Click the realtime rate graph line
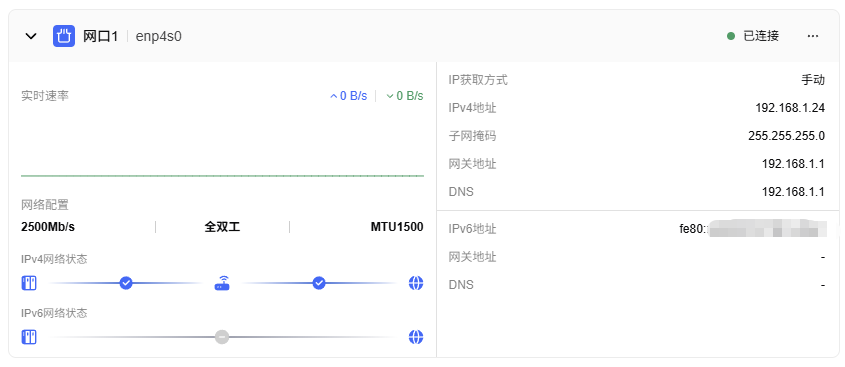845x367 pixels. coord(222,176)
